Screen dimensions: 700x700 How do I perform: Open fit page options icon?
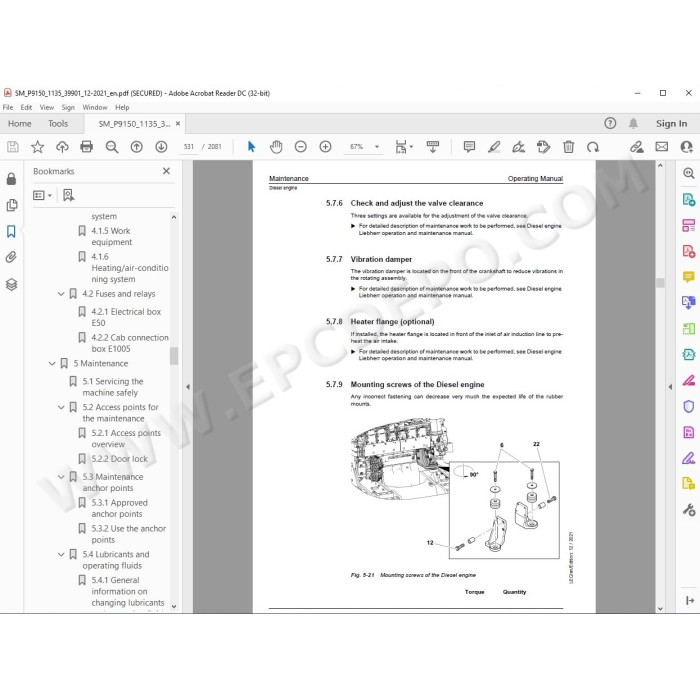404,146
